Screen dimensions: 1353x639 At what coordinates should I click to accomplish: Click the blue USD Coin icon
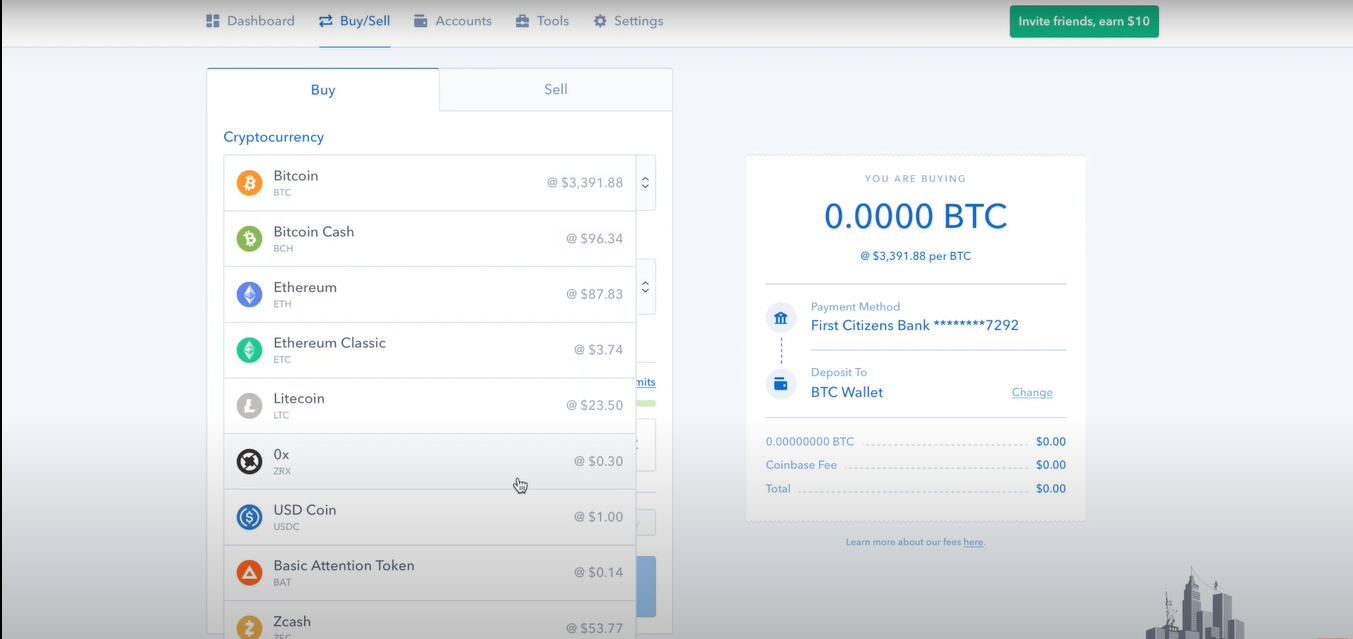tap(249, 517)
